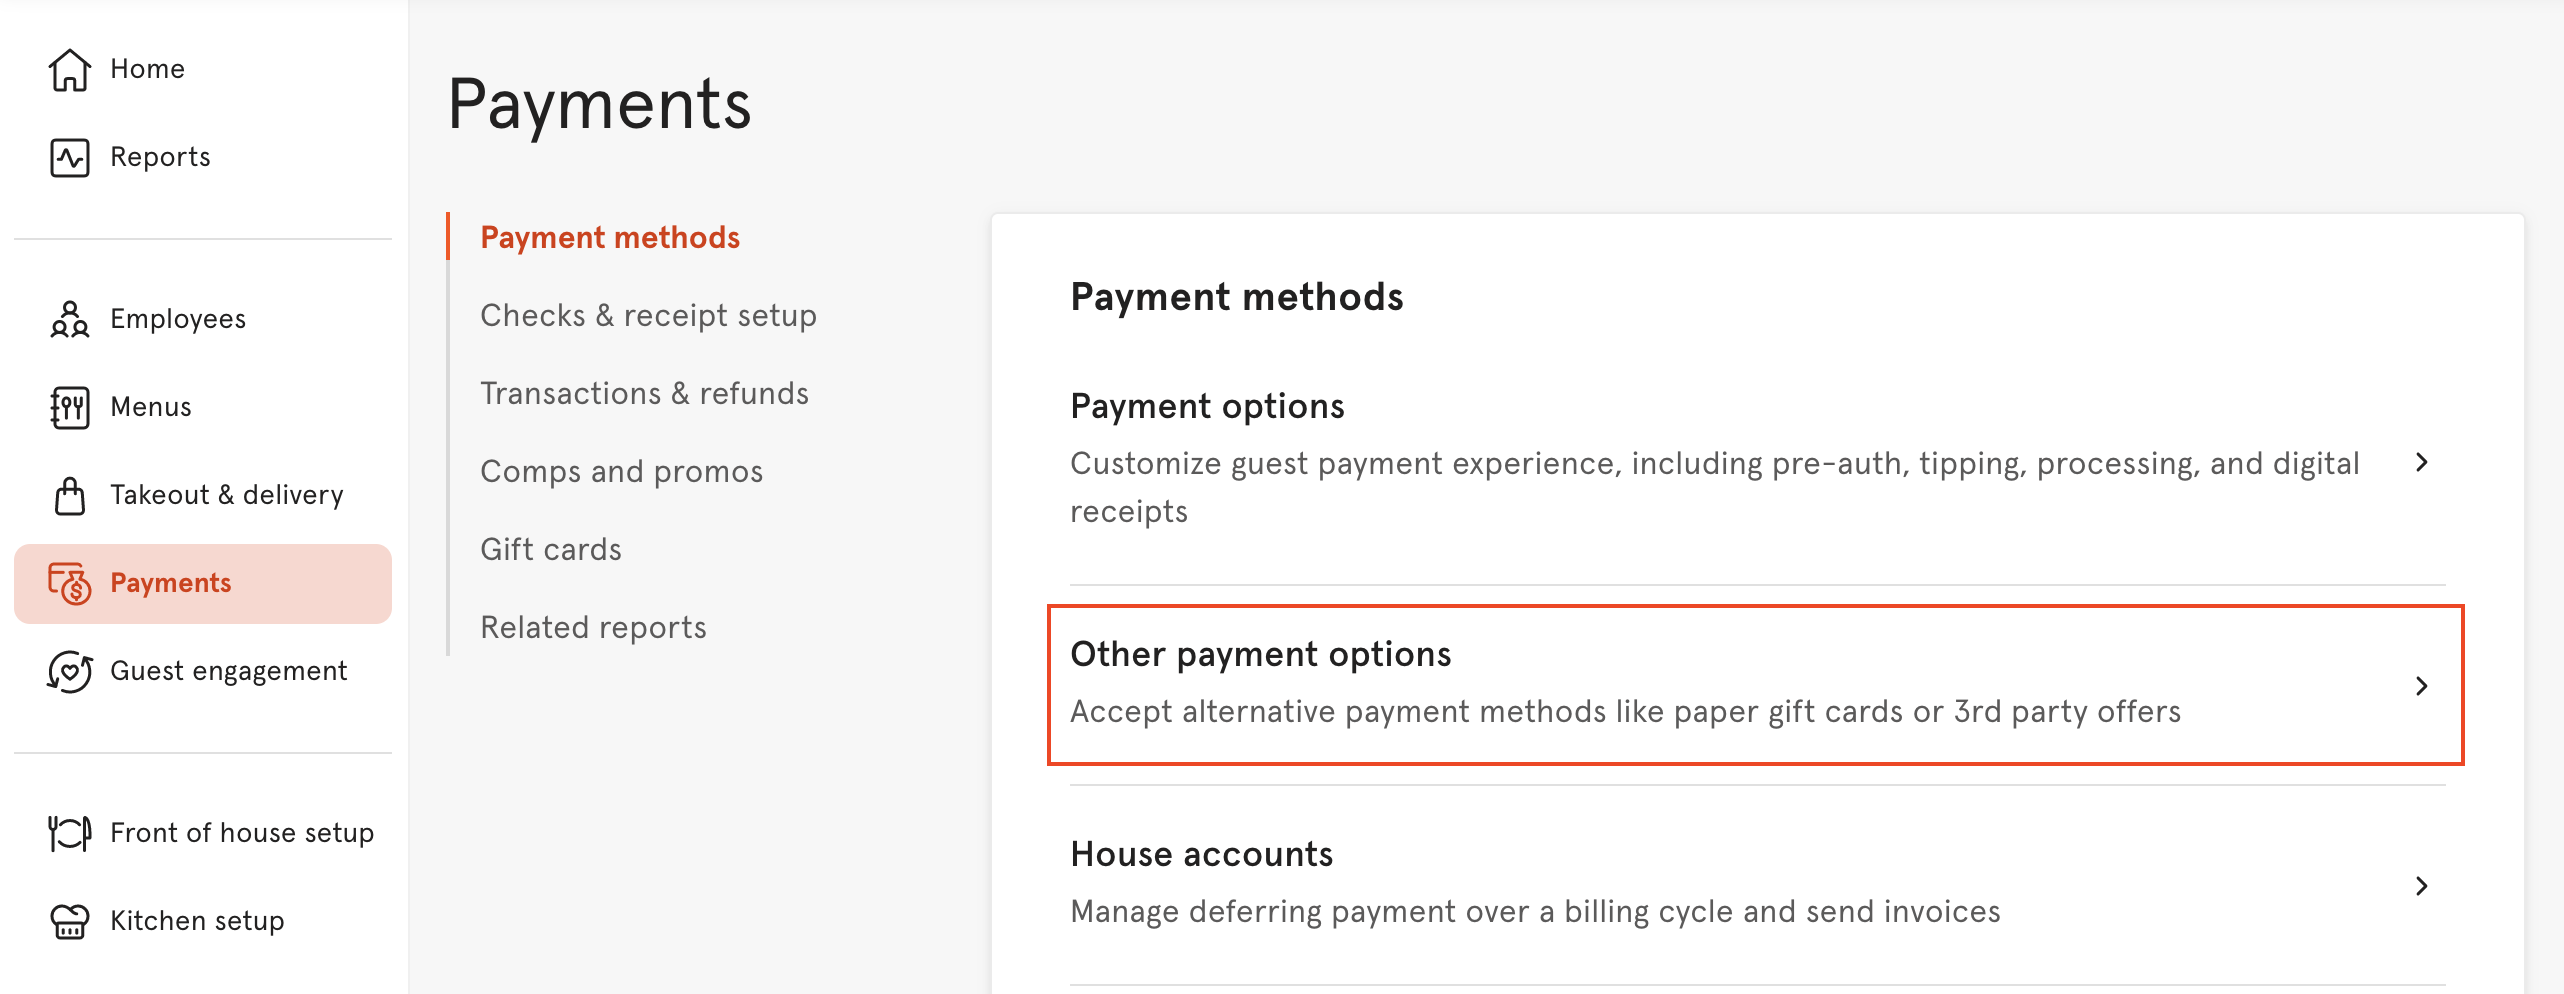Open Other payment options chevron arrow
The height and width of the screenshot is (994, 2564).
(2421, 686)
